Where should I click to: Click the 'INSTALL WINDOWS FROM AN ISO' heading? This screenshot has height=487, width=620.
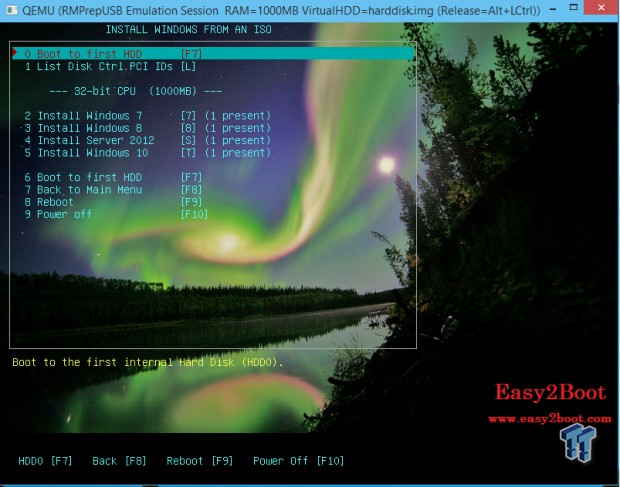pos(189,29)
